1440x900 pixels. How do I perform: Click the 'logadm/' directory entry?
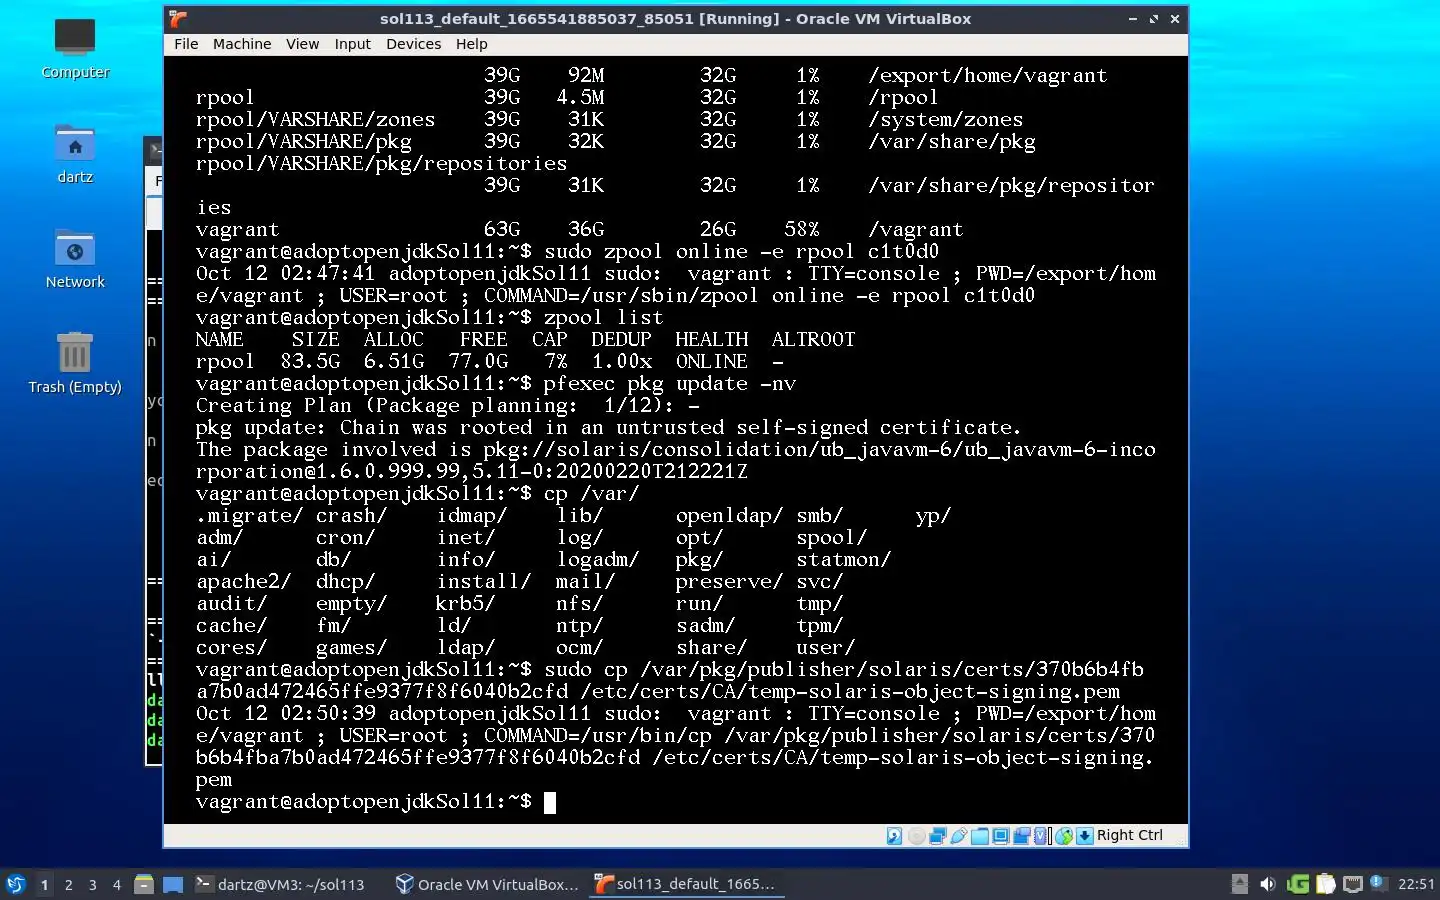click(x=597, y=559)
